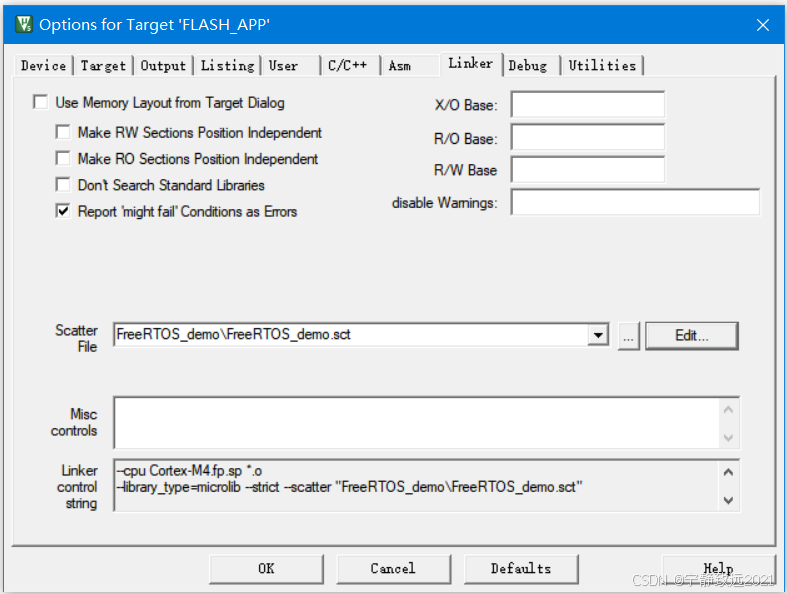Click Misc controls scroll up arrow
The image size is (787, 594).
click(x=729, y=410)
